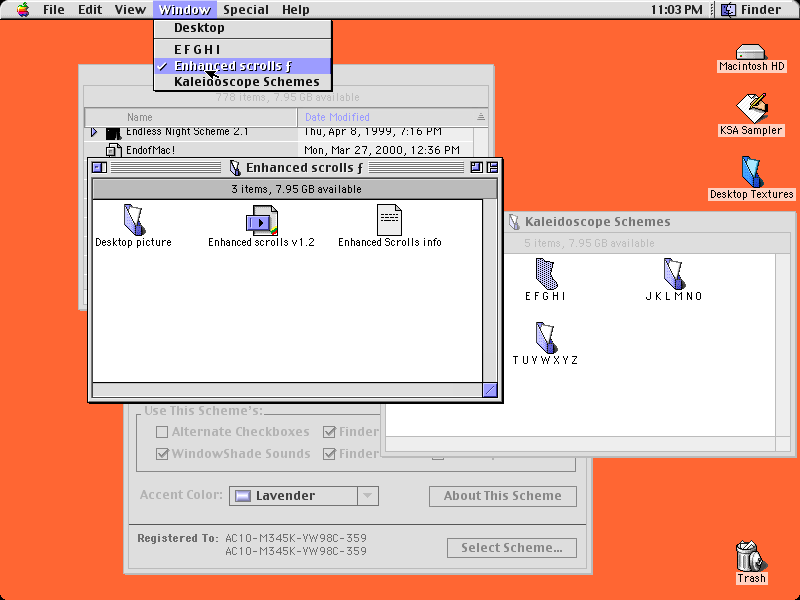The image size is (800, 600).
Task: Sort by the Date Modified column header
Action: pos(385,117)
